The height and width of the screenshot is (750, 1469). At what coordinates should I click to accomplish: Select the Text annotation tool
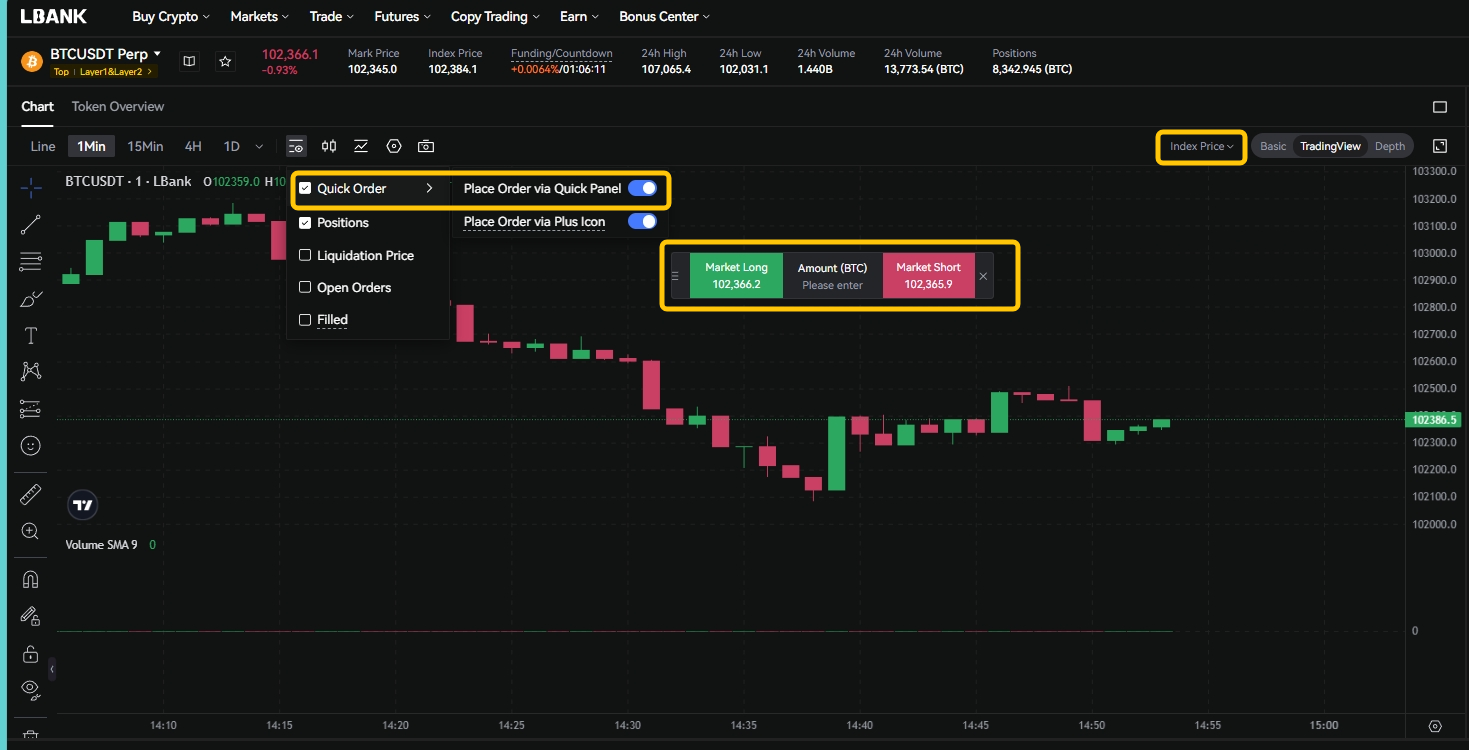pyautogui.click(x=31, y=335)
